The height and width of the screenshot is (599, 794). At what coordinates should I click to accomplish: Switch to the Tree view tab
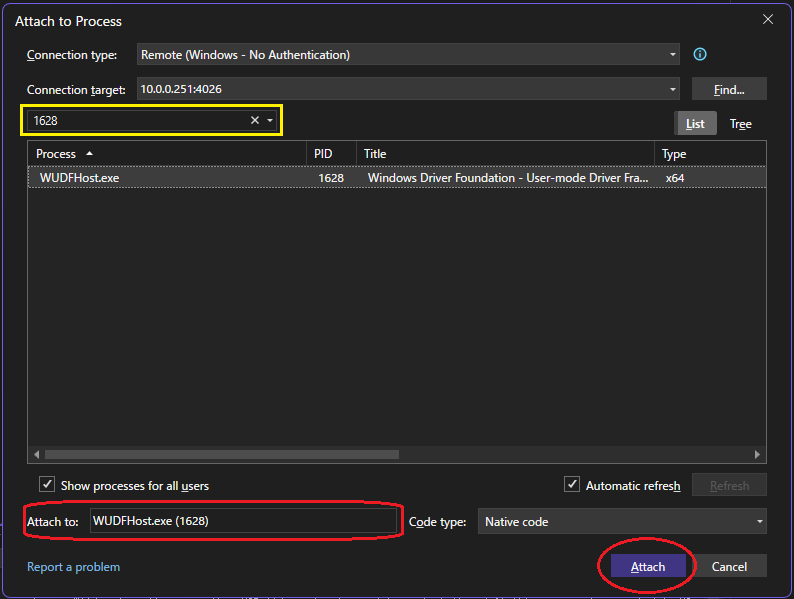740,124
